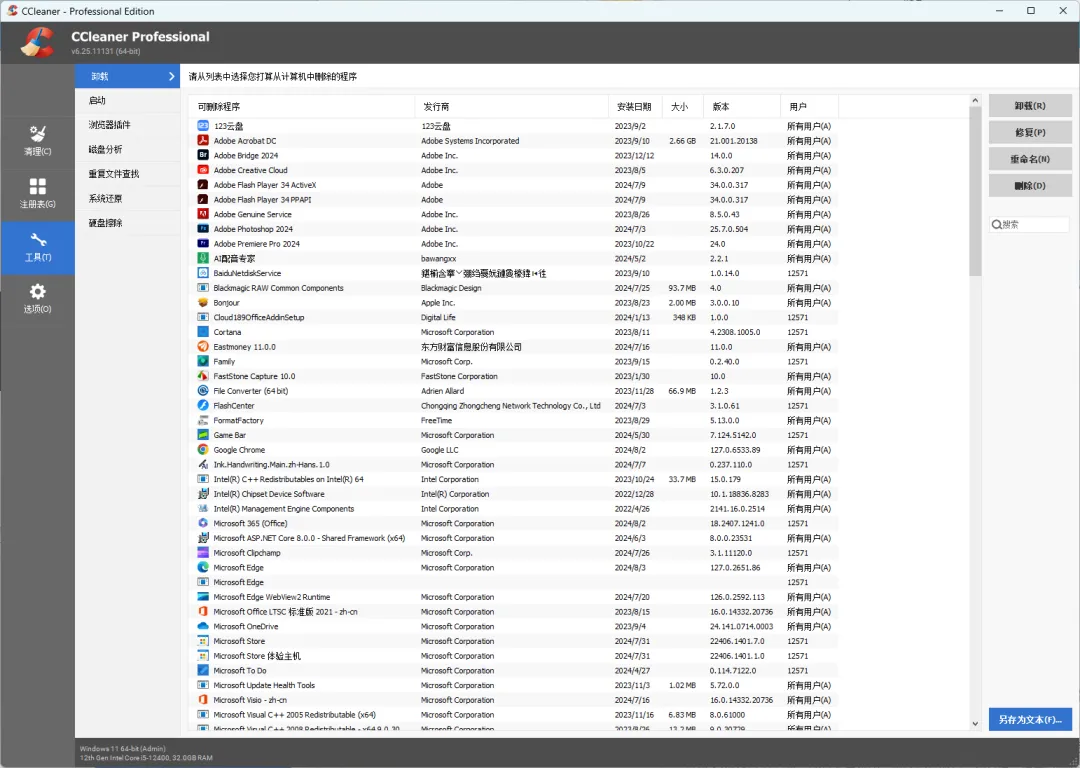Click the 另存为文本(F) save button
Screen dimensions: 1080x768
[1030, 719]
